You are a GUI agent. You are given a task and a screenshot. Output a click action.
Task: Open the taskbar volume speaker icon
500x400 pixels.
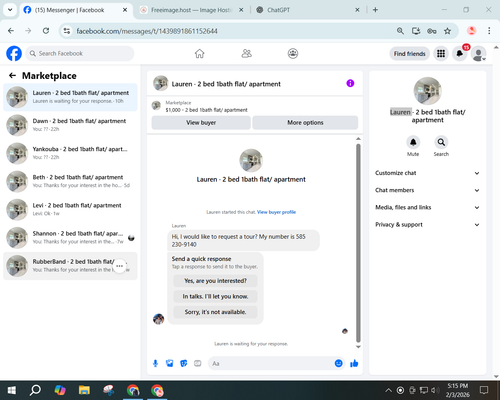435,390
